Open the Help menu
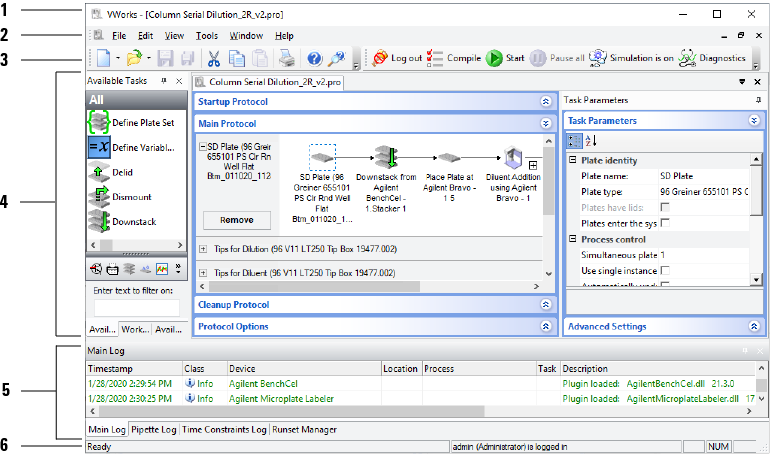Image resolution: width=770 pixels, height=455 pixels. click(x=284, y=36)
